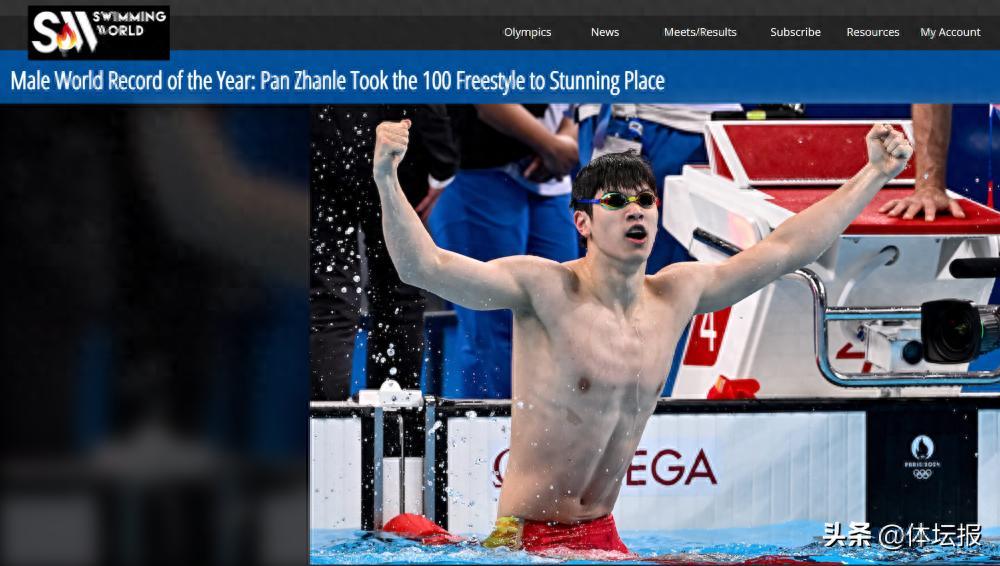1000x566 pixels.
Task: Click the OMEGA logo on pool wall
Action: pos(605,468)
